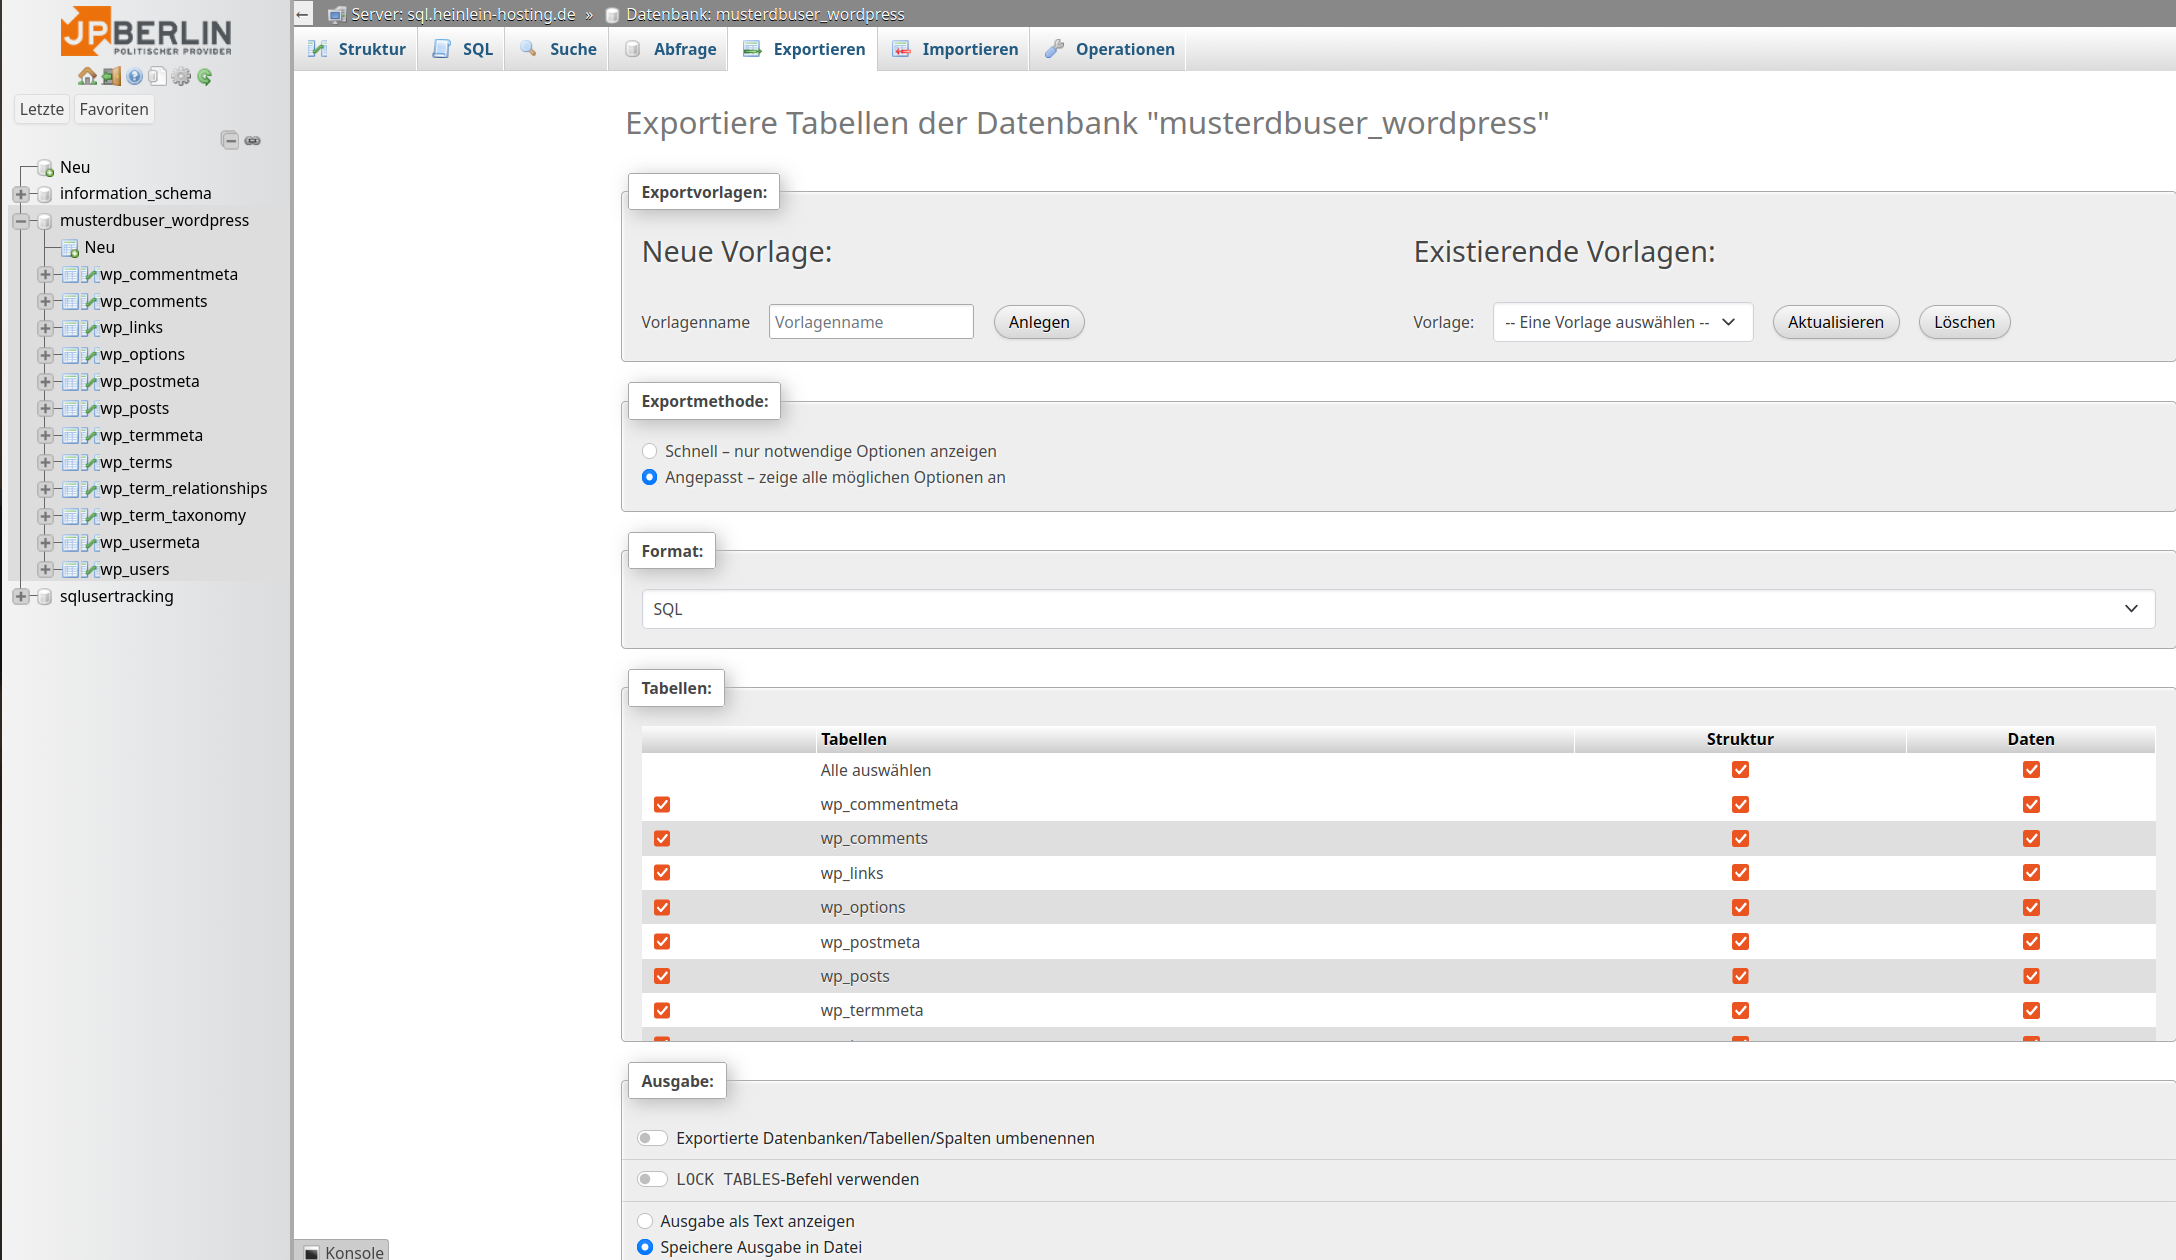
Task: Click the Anlegen button
Action: pyautogui.click(x=1038, y=322)
